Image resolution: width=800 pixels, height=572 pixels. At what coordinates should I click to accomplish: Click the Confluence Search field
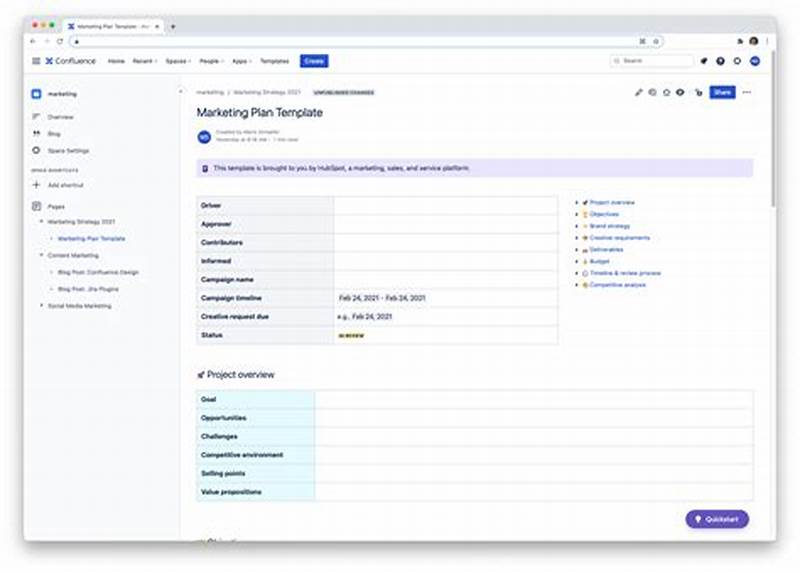(652, 61)
